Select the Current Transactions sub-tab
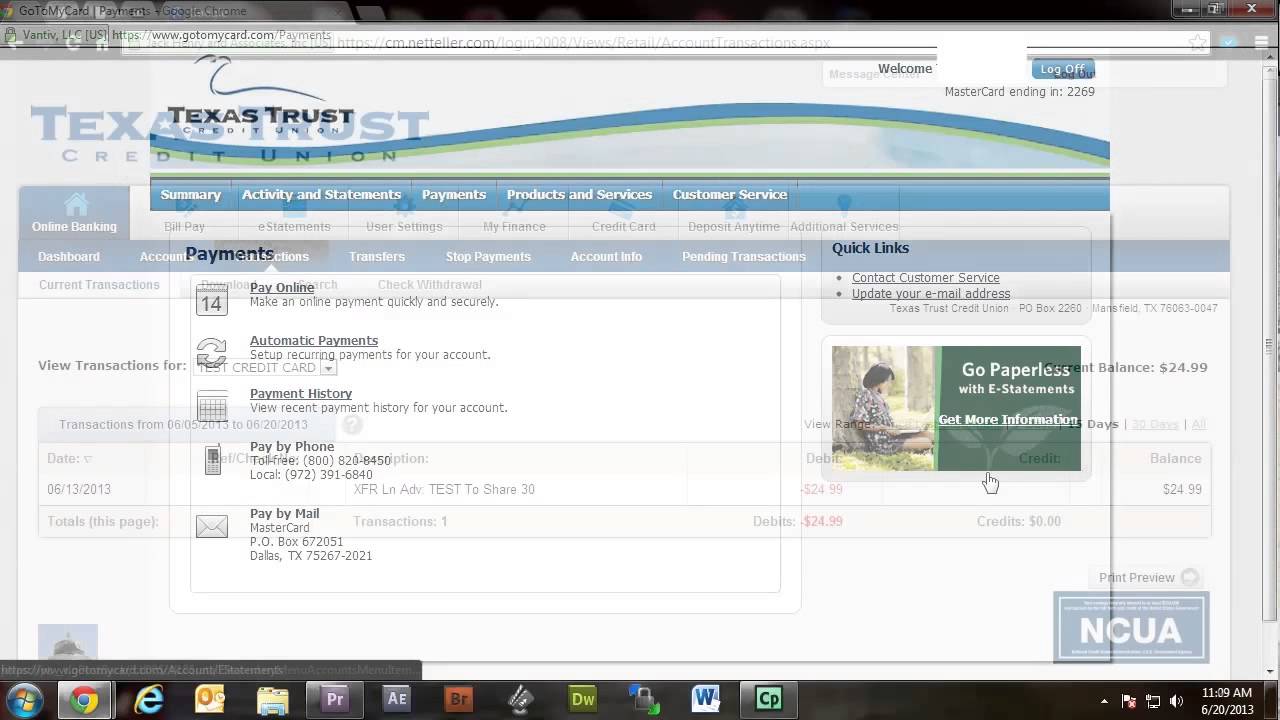 [x=99, y=285]
